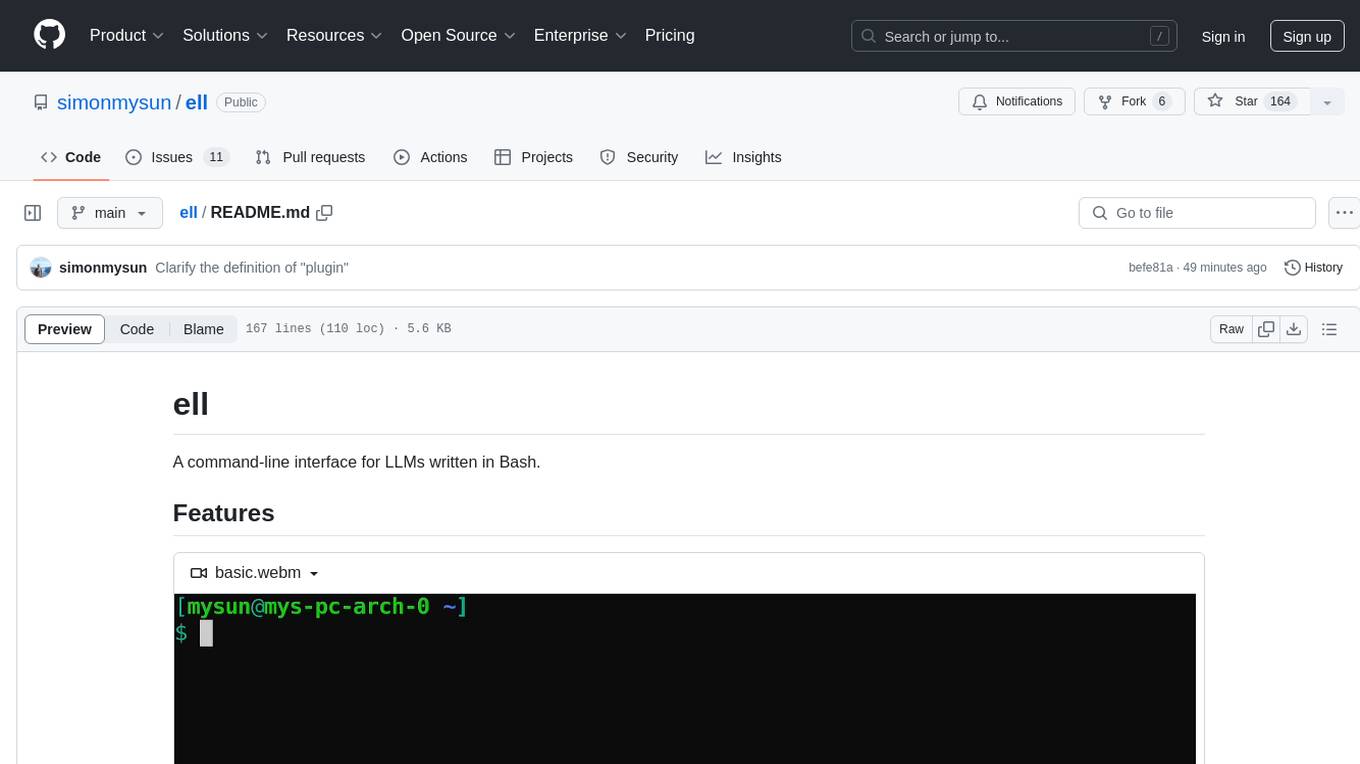
Task: Click the basic.webm terminal video
Action: coord(685,678)
